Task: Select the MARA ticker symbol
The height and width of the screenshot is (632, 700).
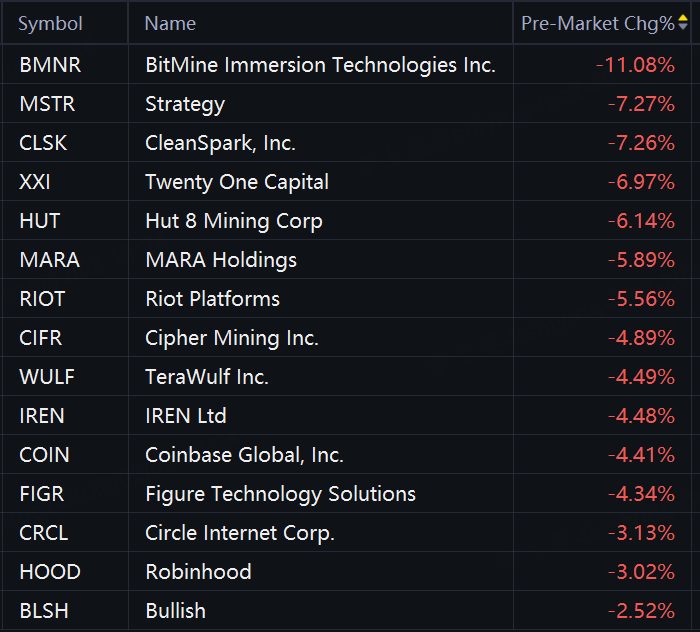Action: pos(49,260)
